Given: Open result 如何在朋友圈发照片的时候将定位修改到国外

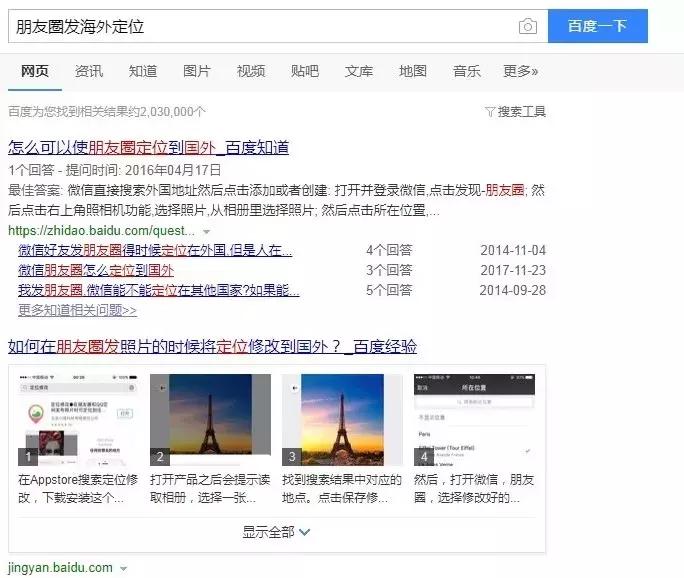Looking at the screenshot, I should click(212, 346).
